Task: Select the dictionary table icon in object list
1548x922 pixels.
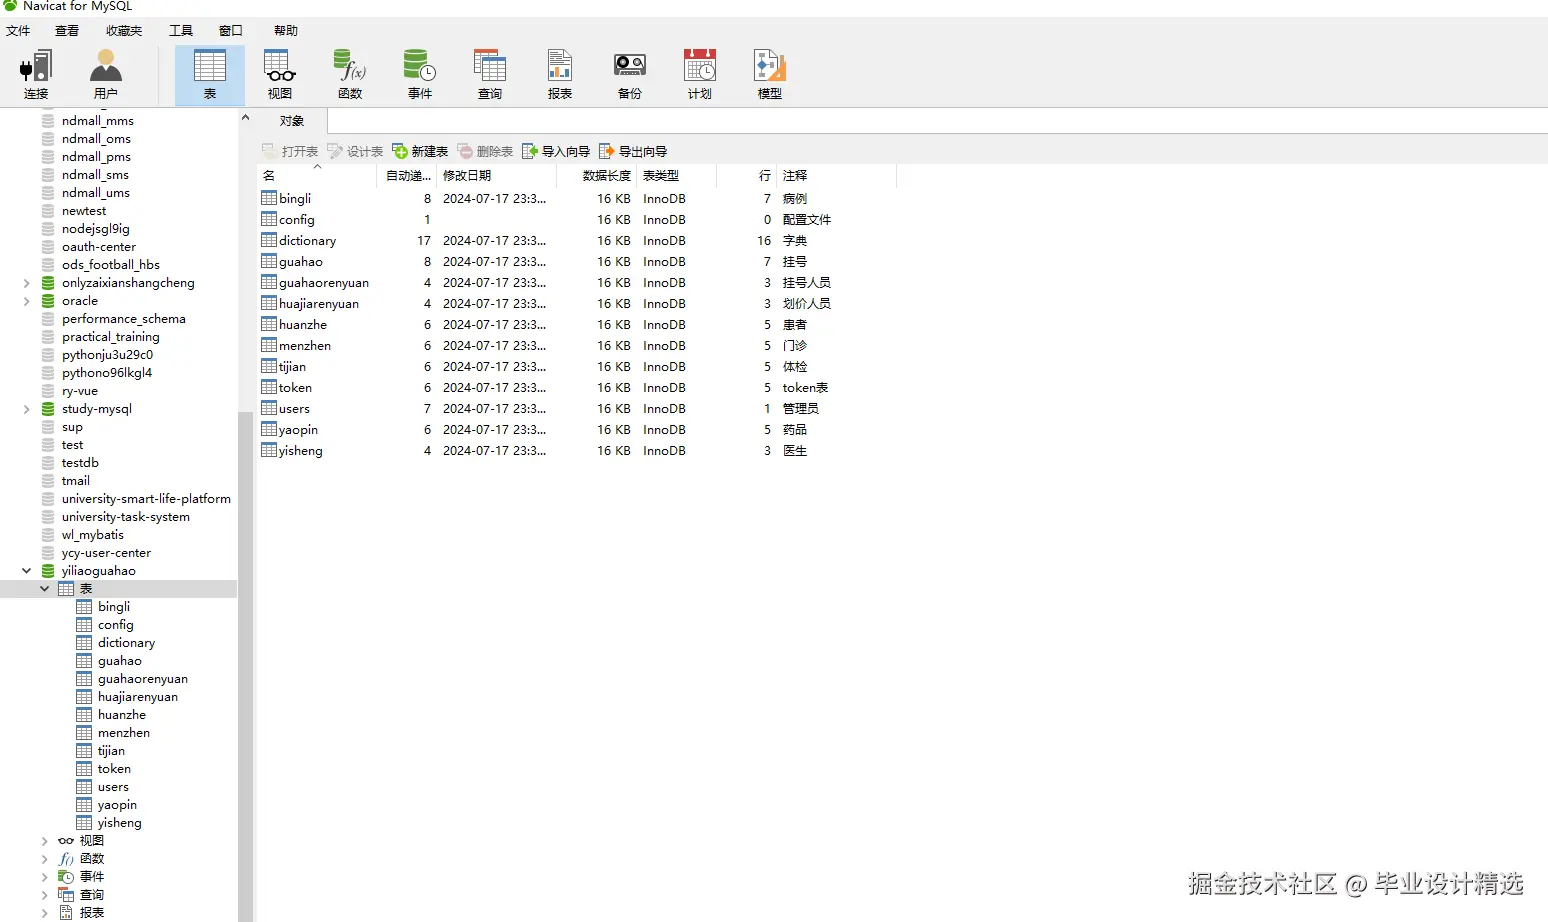Action: pos(269,240)
